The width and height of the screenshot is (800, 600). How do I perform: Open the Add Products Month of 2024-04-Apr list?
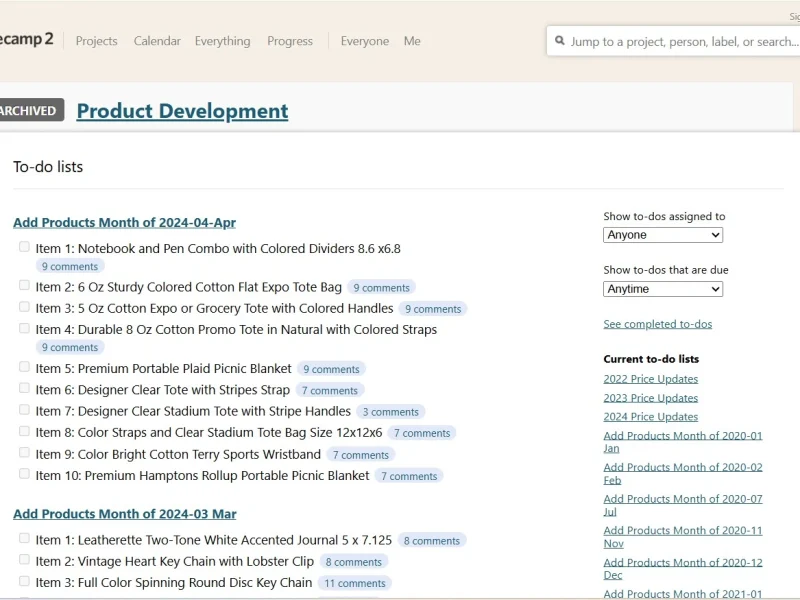pyautogui.click(x=124, y=222)
